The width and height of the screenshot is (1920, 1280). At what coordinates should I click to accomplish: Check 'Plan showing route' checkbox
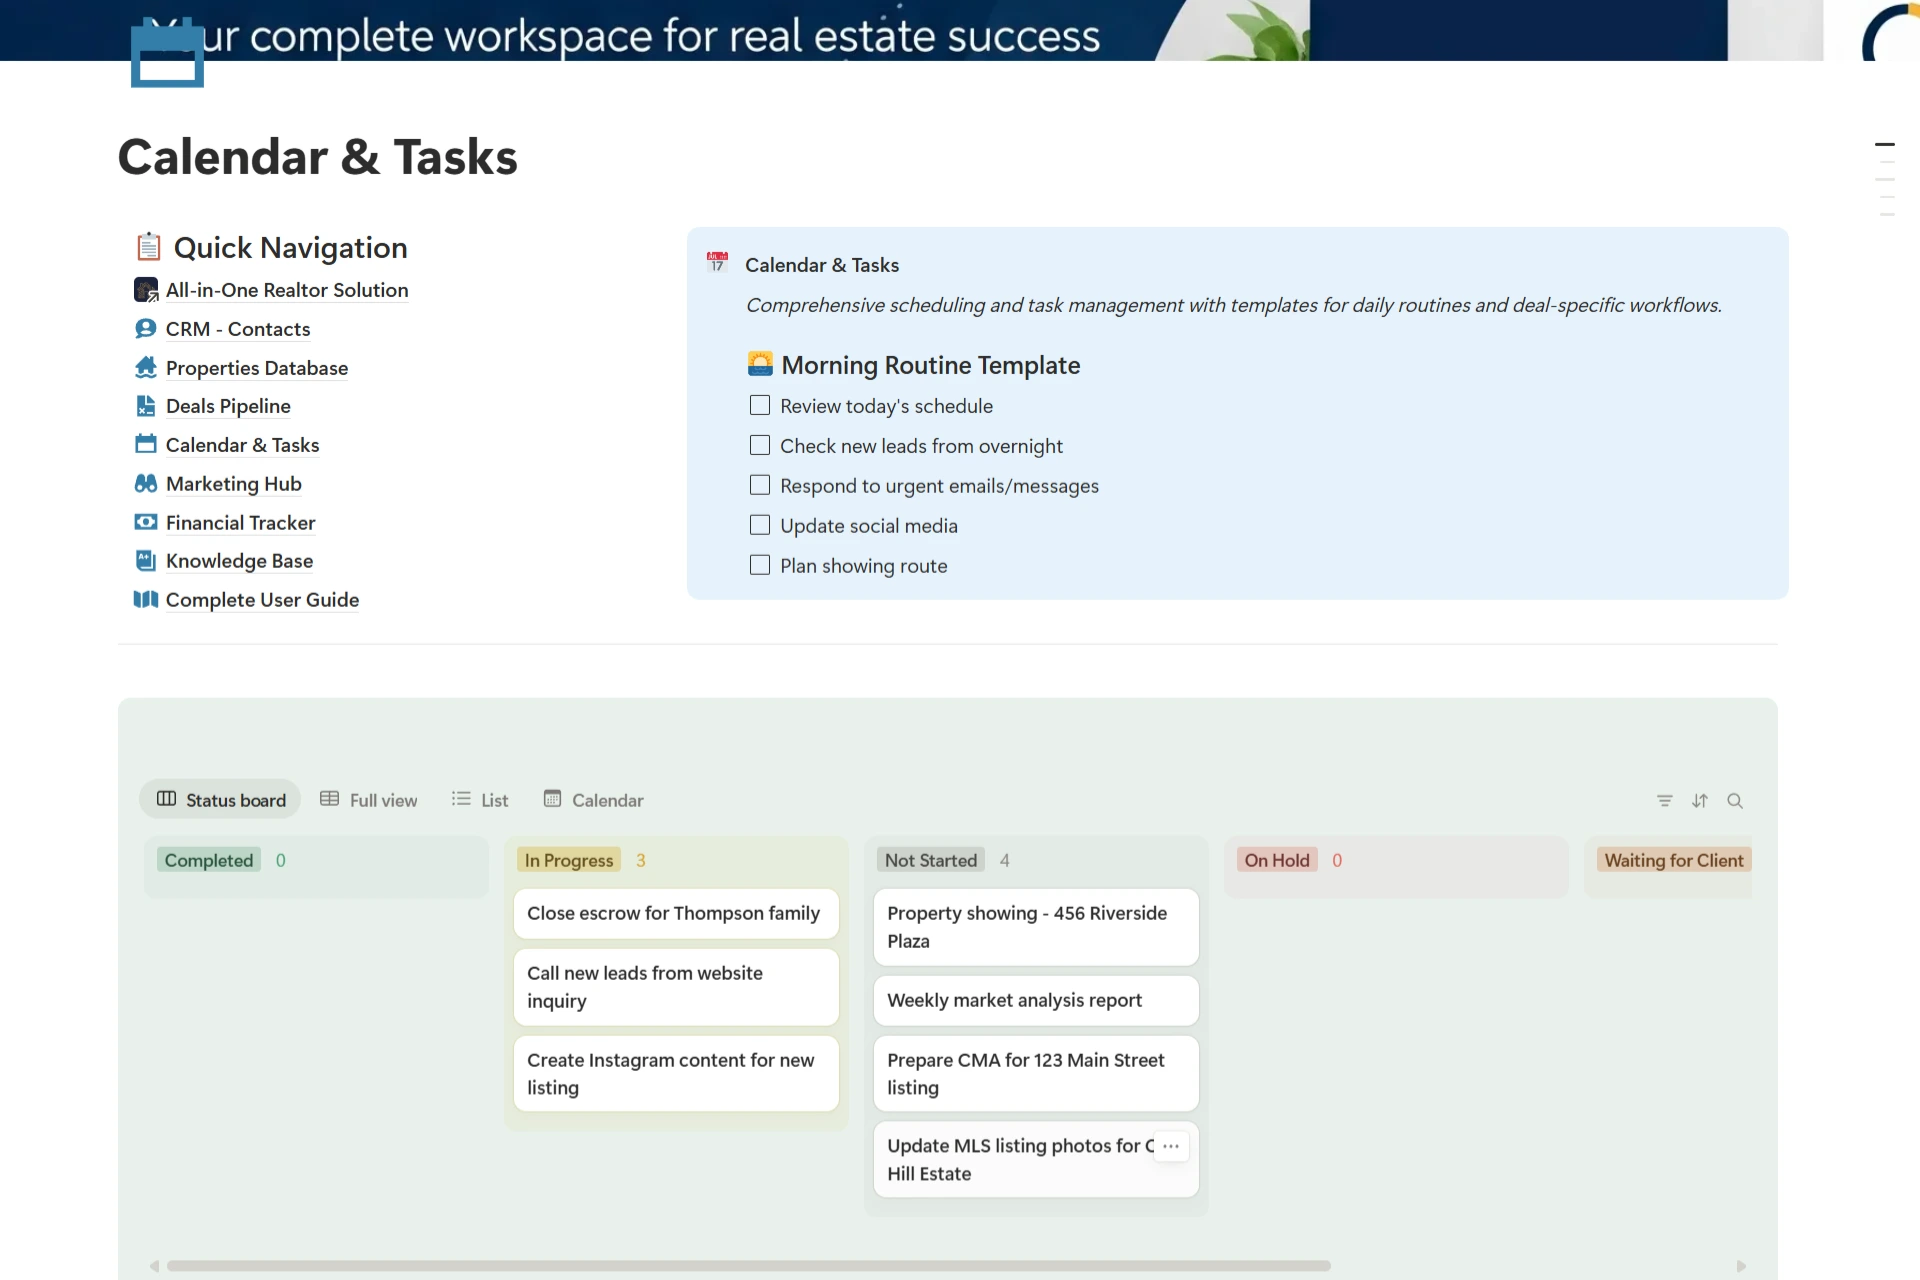pyautogui.click(x=760, y=566)
